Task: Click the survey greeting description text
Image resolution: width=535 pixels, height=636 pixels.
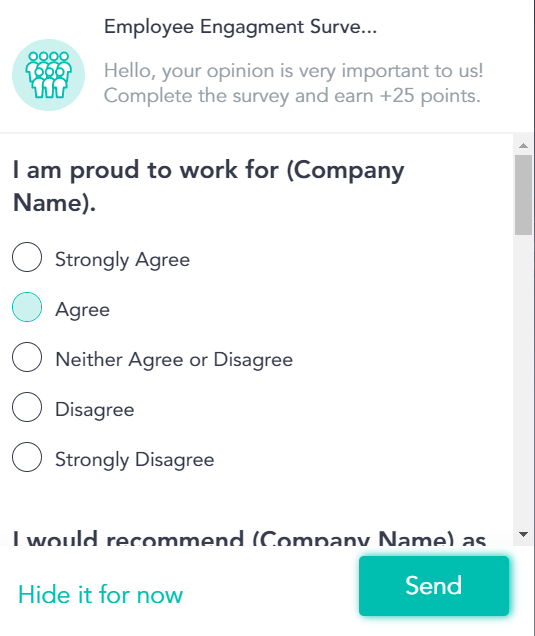Action: [294, 84]
